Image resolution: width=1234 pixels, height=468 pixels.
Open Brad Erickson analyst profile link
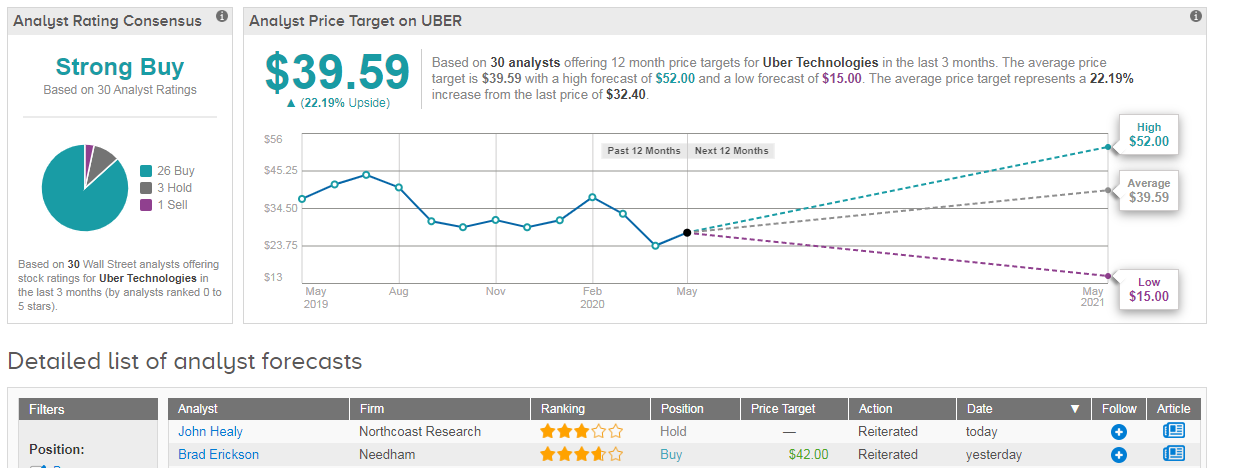point(218,455)
